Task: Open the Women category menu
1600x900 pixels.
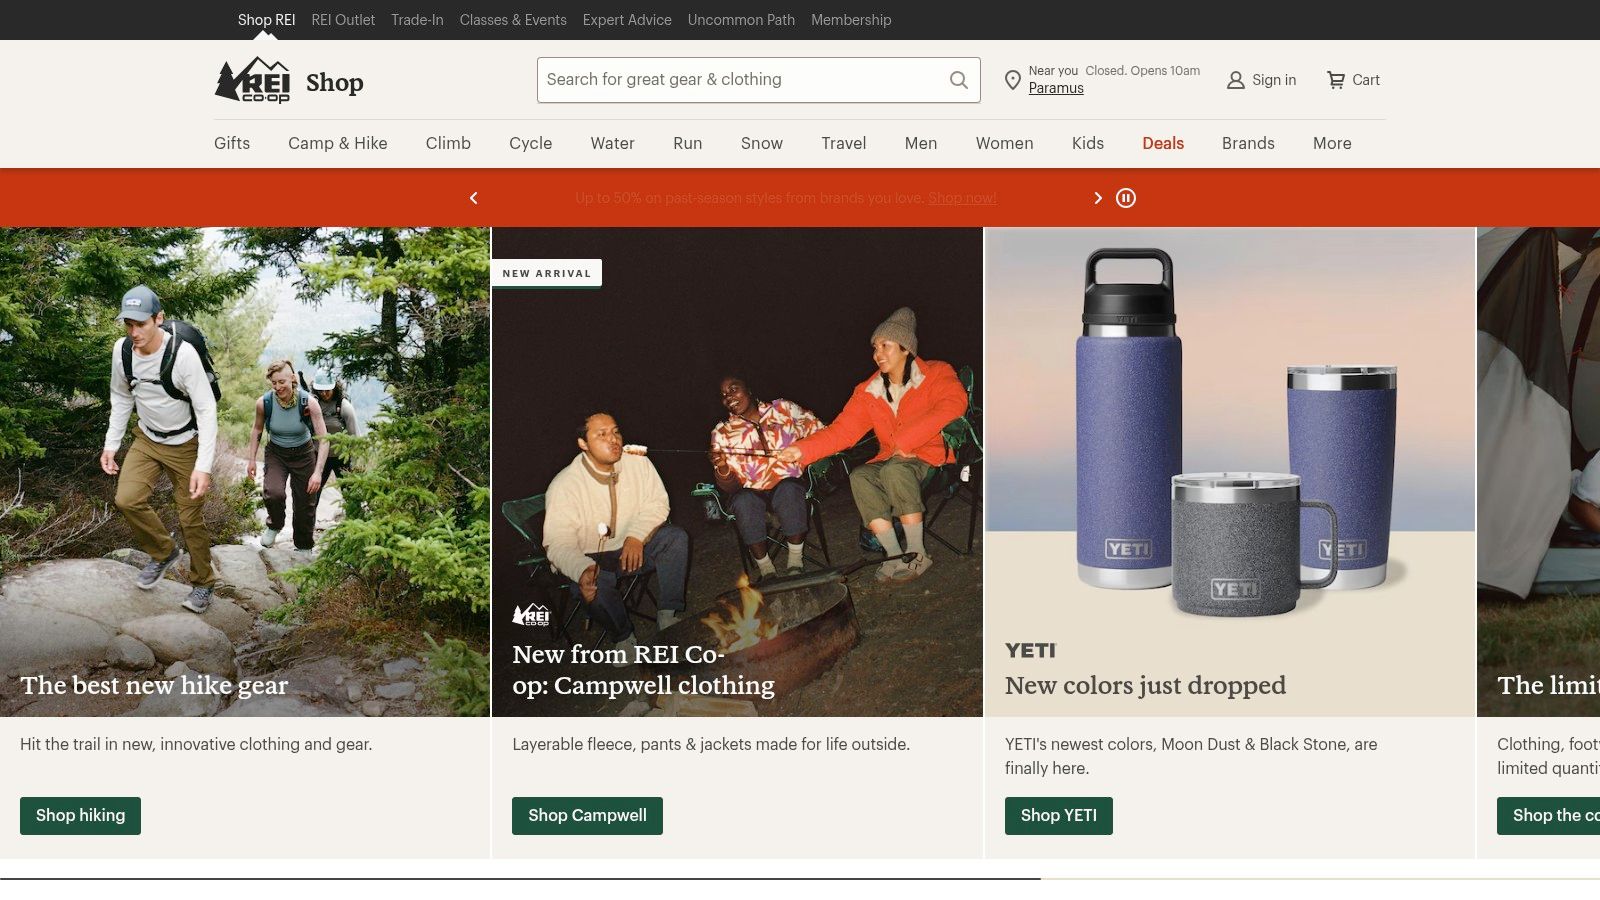Action: [x=1003, y=143]
